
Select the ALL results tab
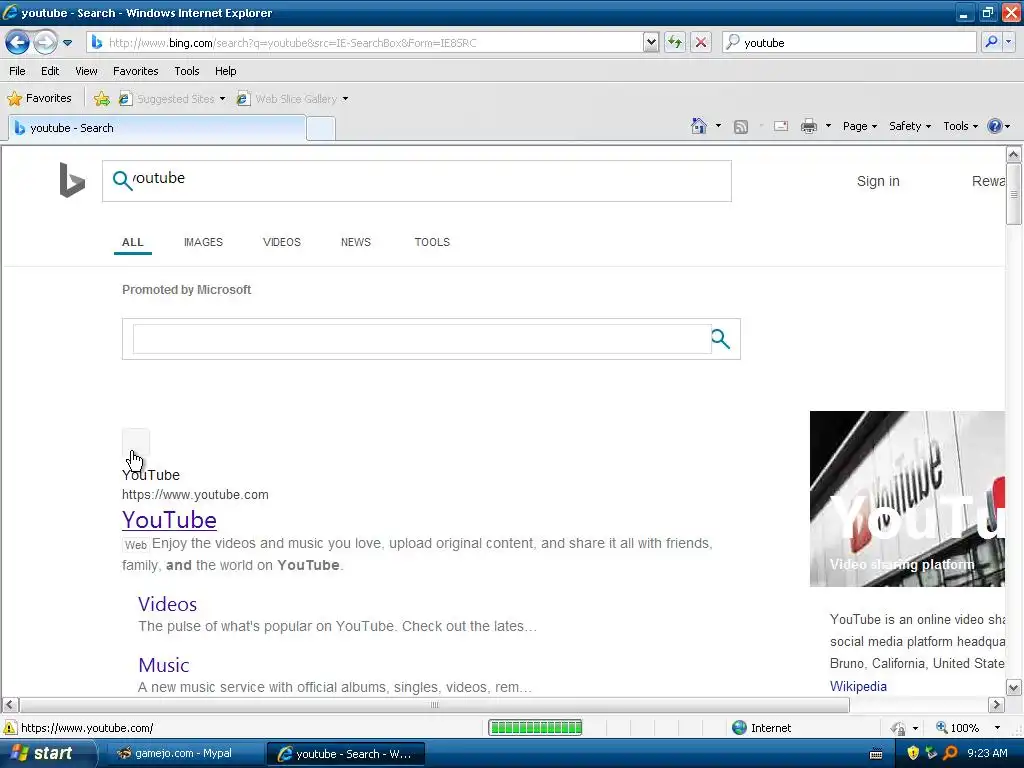133,242
